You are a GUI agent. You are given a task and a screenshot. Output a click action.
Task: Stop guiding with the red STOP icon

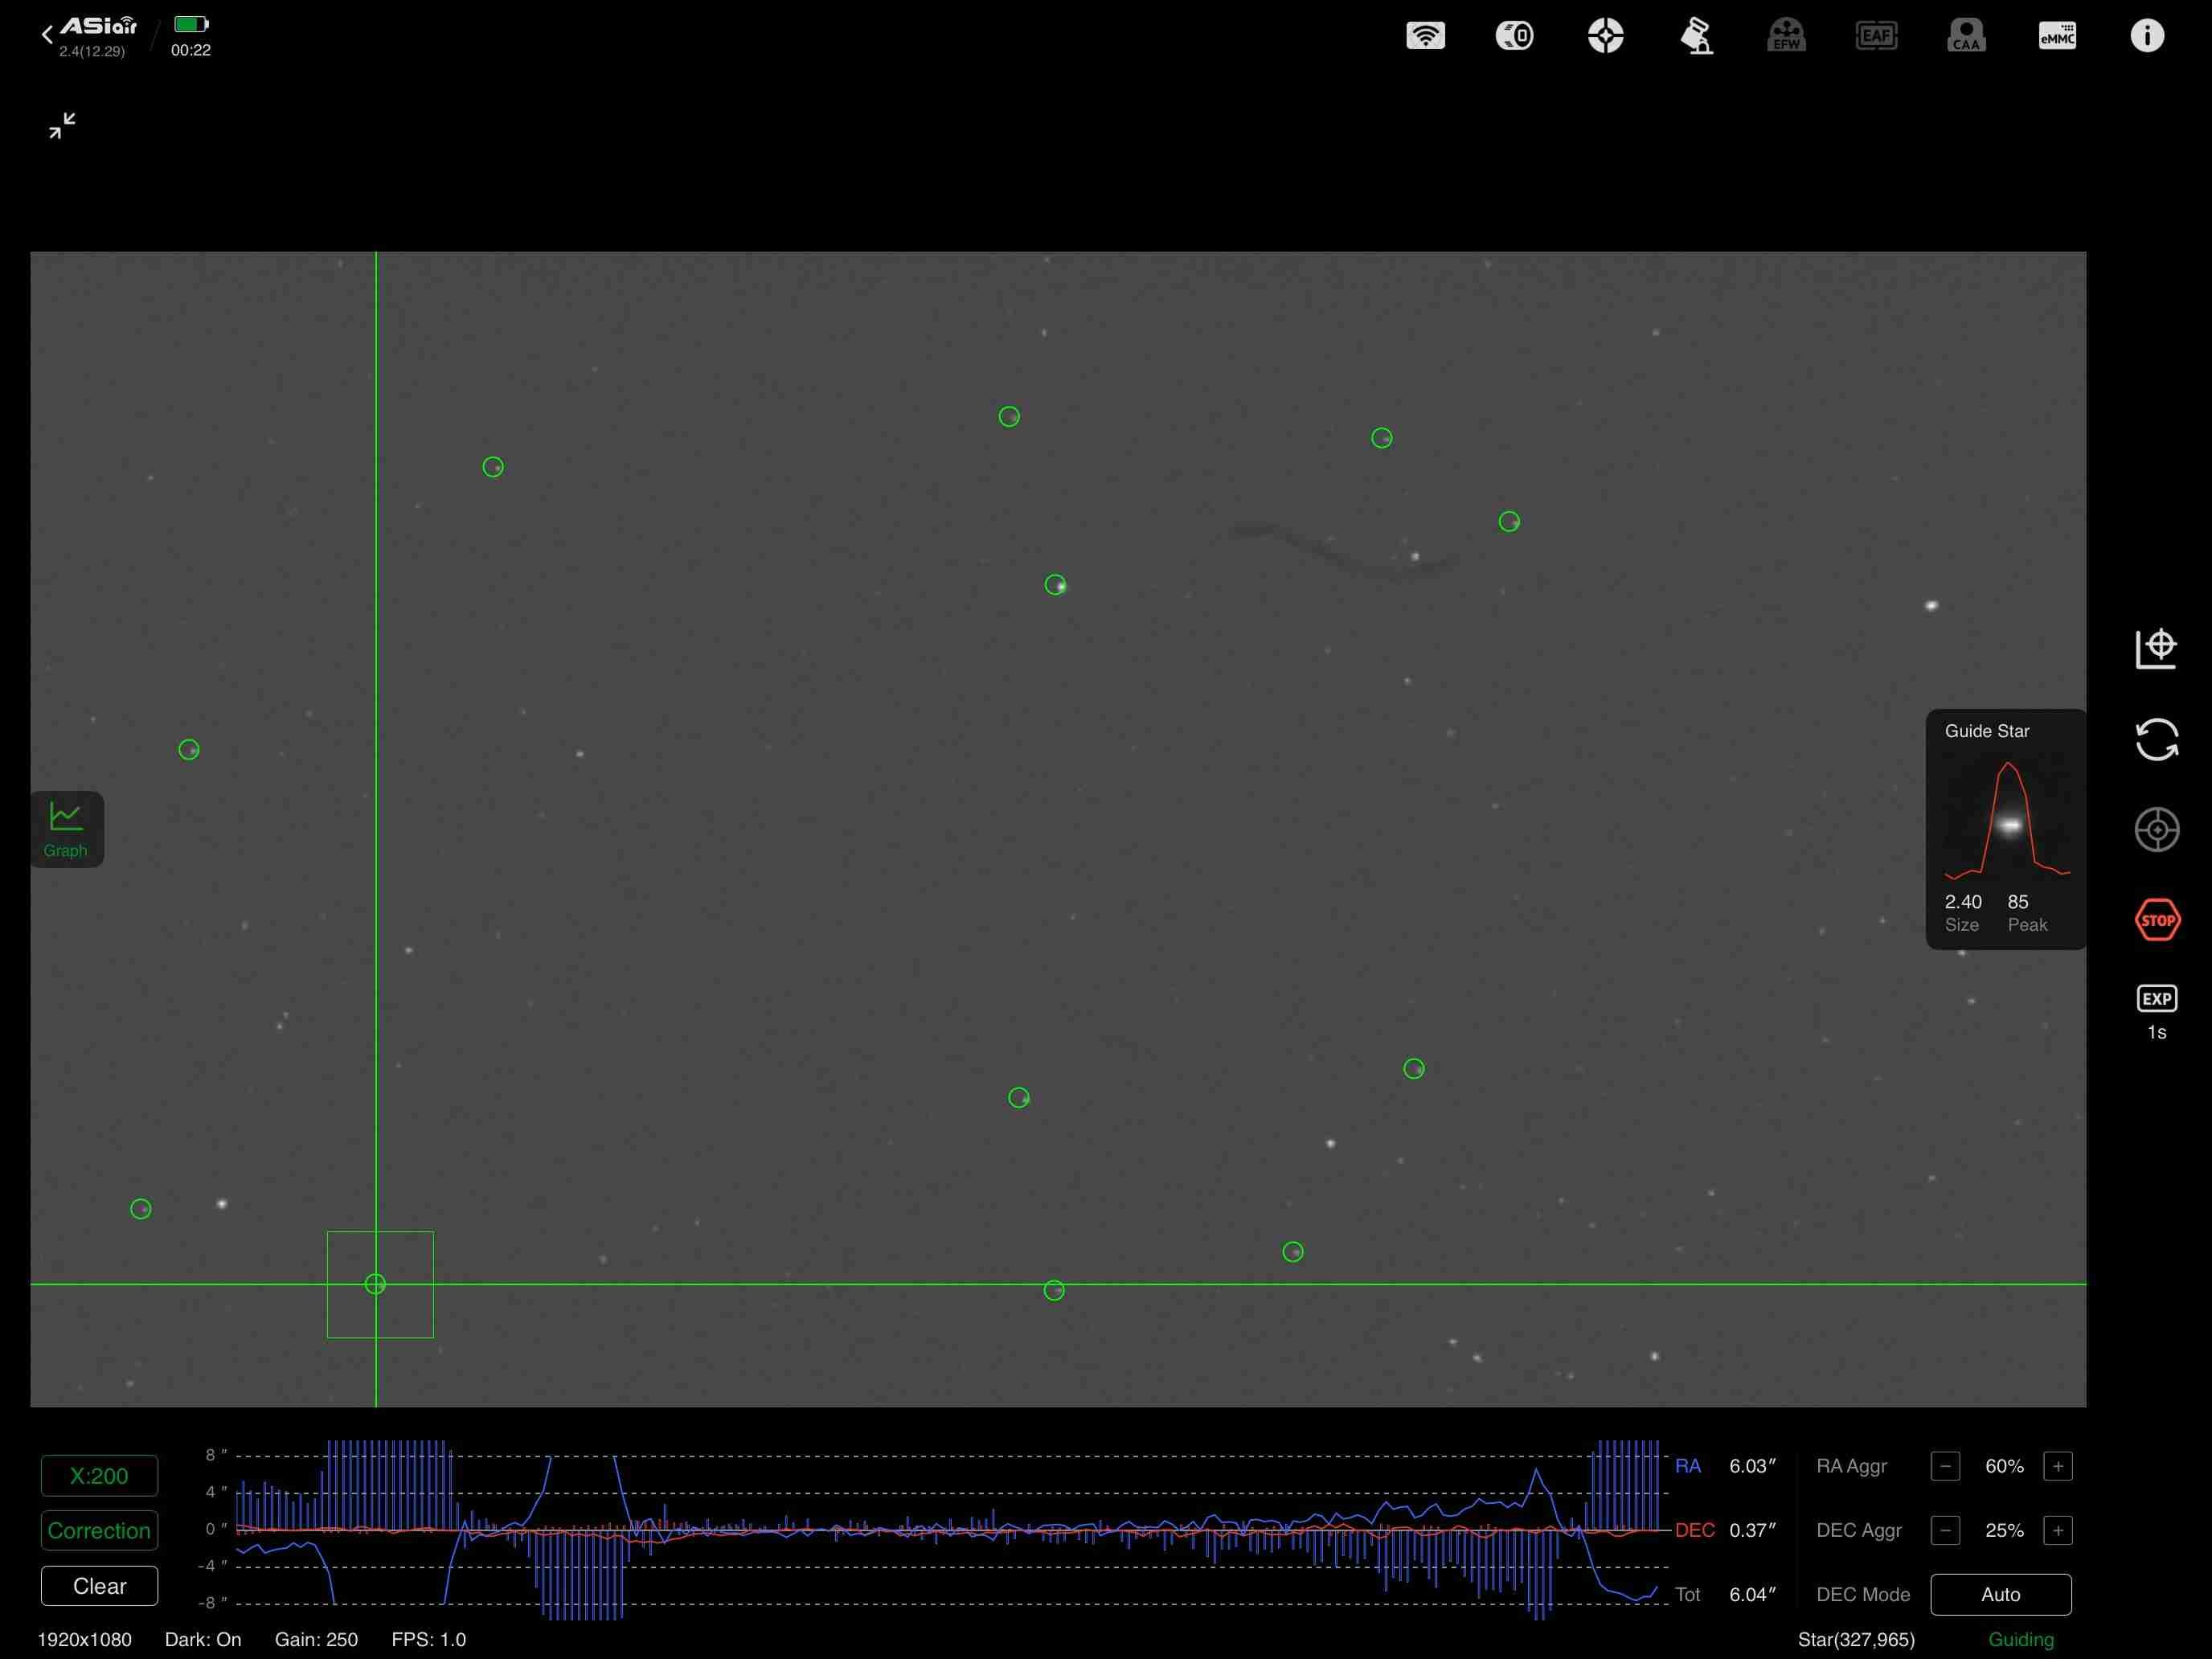click(2157, 920)
